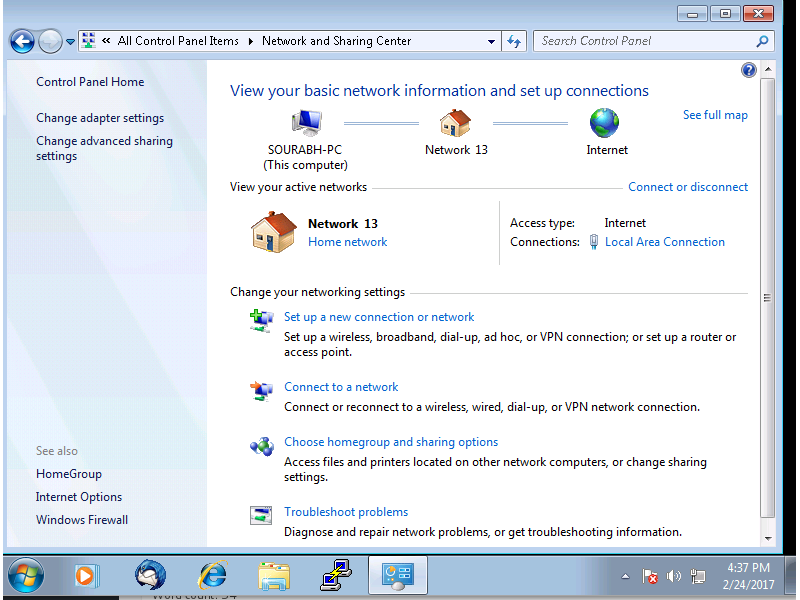This screenshot has height=600, width=800.
Task: Open the Windows Start menu orb
Action: pyautogui.click(x=26, y=576)
